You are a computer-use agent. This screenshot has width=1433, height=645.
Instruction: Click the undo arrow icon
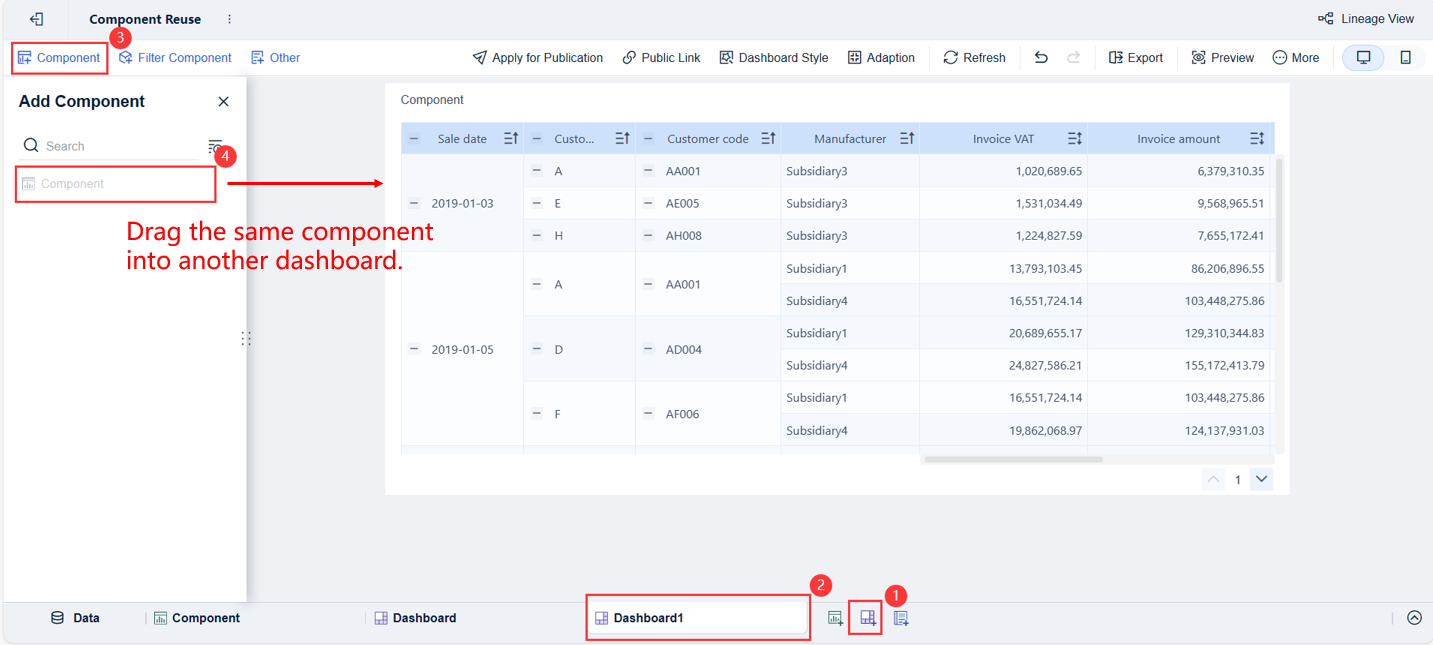pos(1041,57)
